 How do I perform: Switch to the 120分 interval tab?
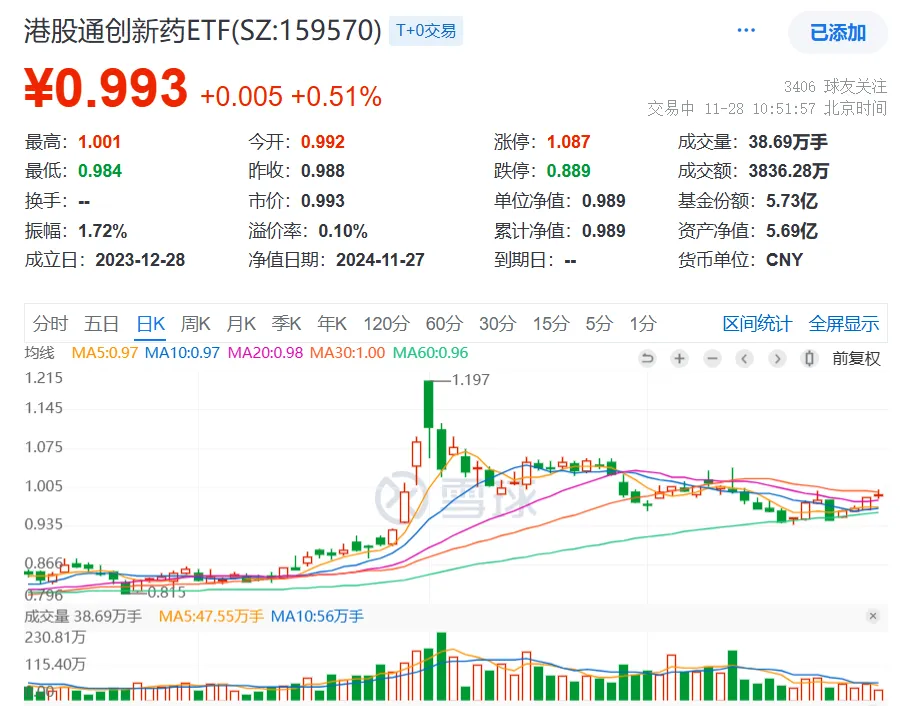pyautogui.click(x=386, y=323)
